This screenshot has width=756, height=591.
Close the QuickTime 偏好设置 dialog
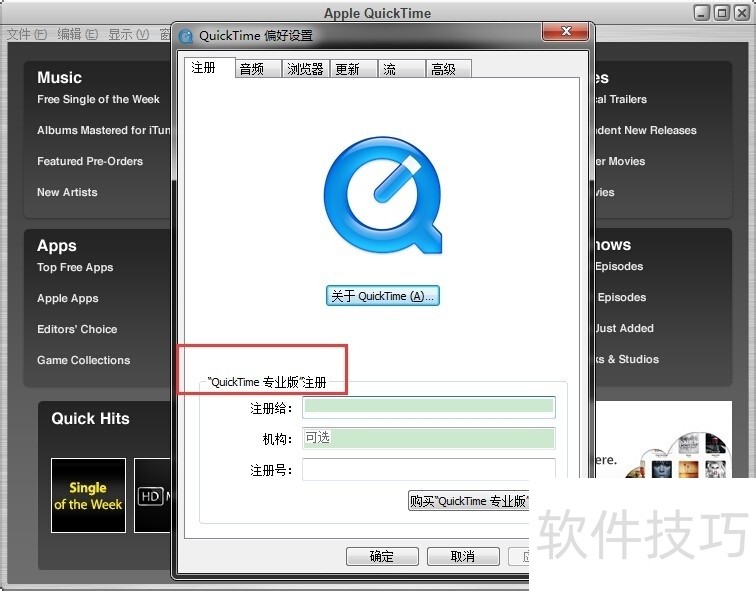point(566,32)
